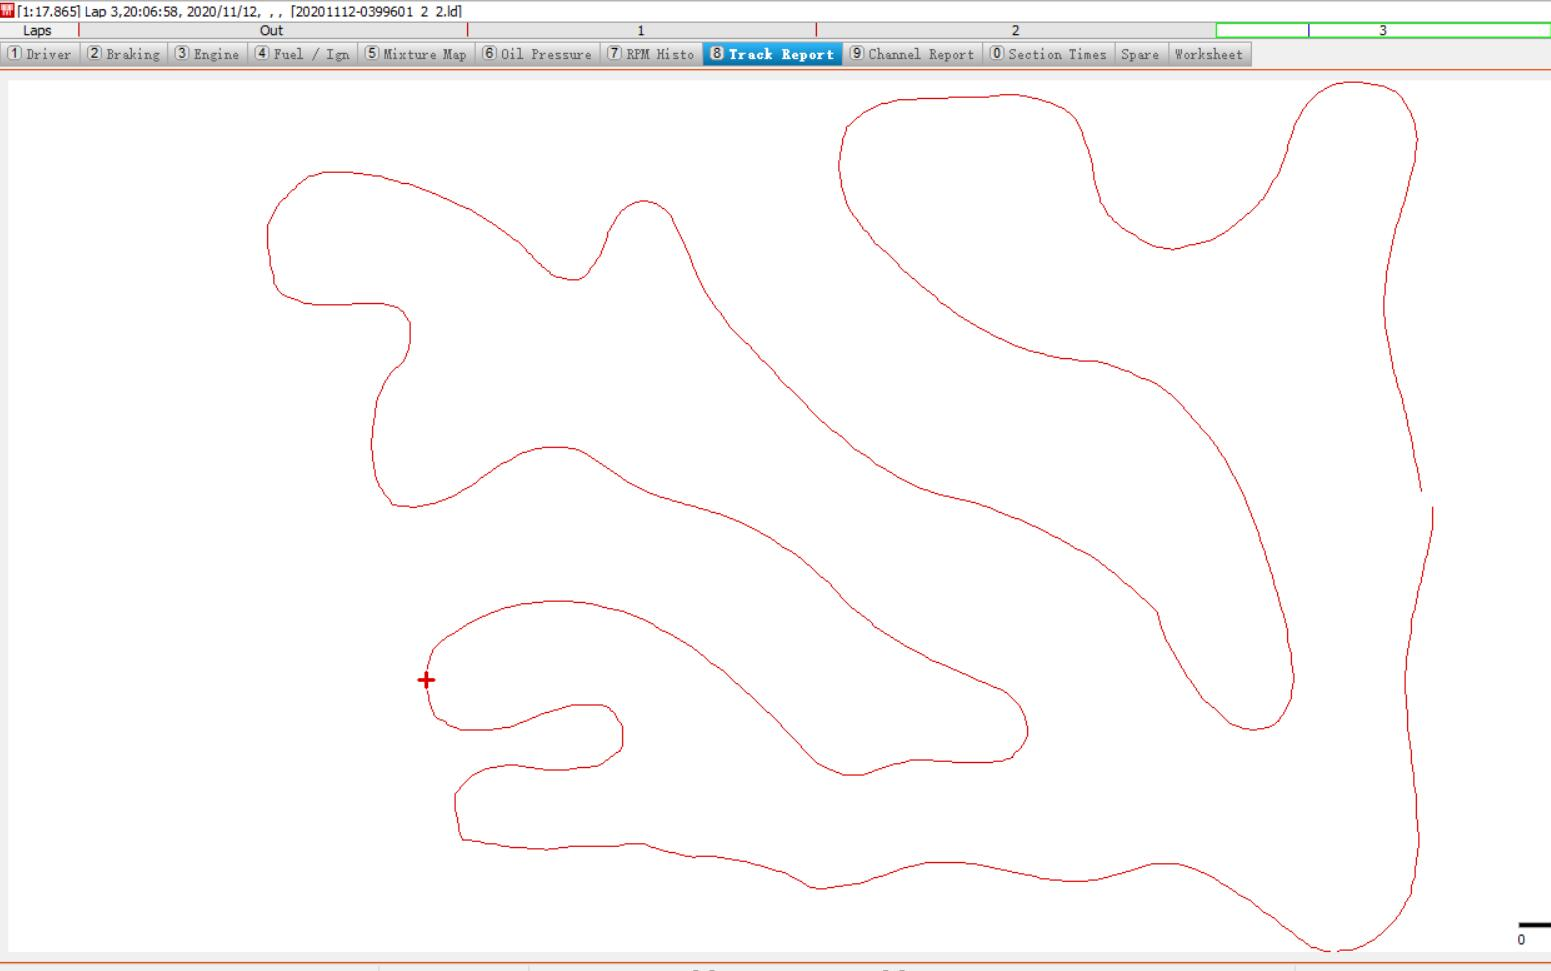
Task: Select the Fuel / Ign tab
Action: (x=302, y=54)
